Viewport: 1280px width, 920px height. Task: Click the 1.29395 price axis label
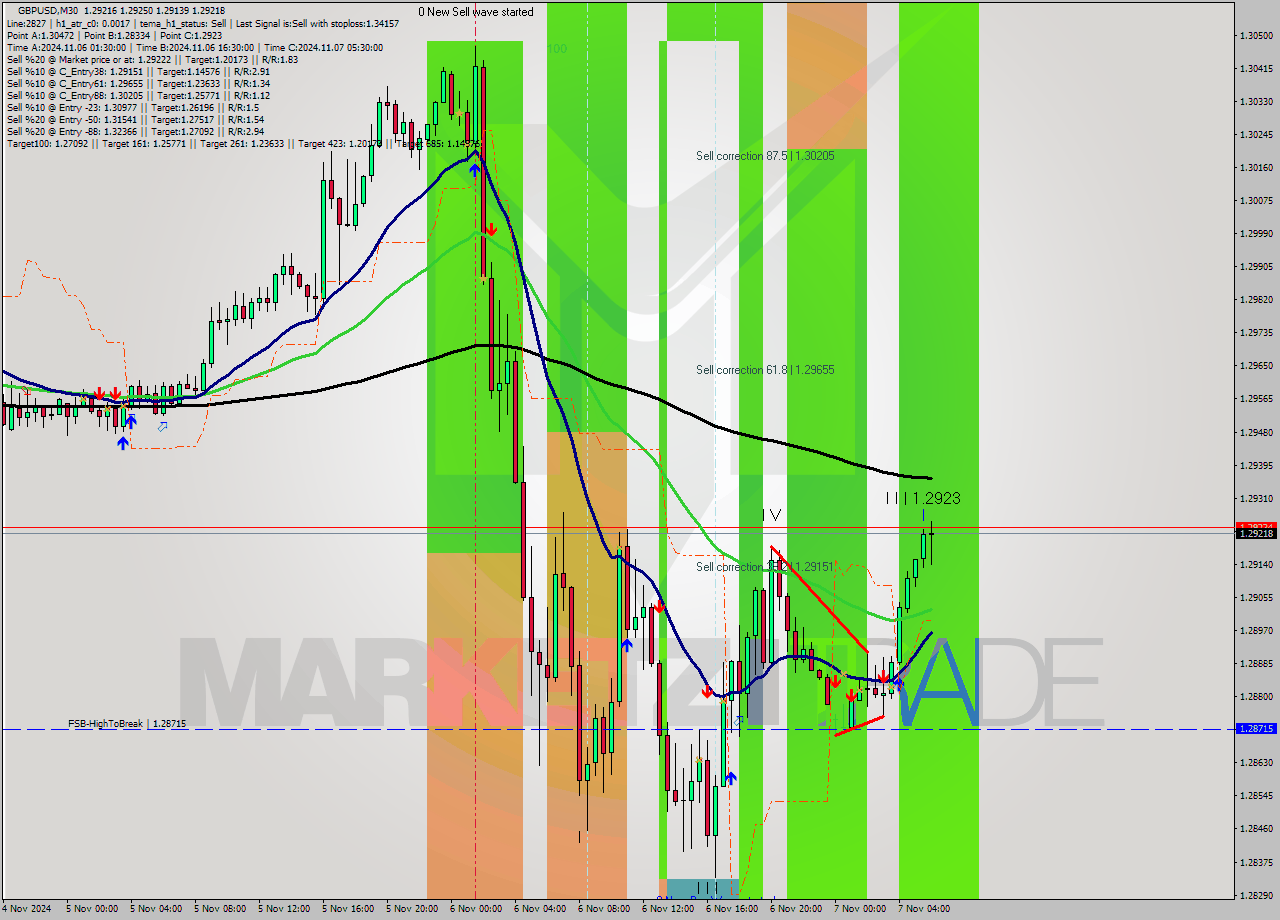(1256, 465)
